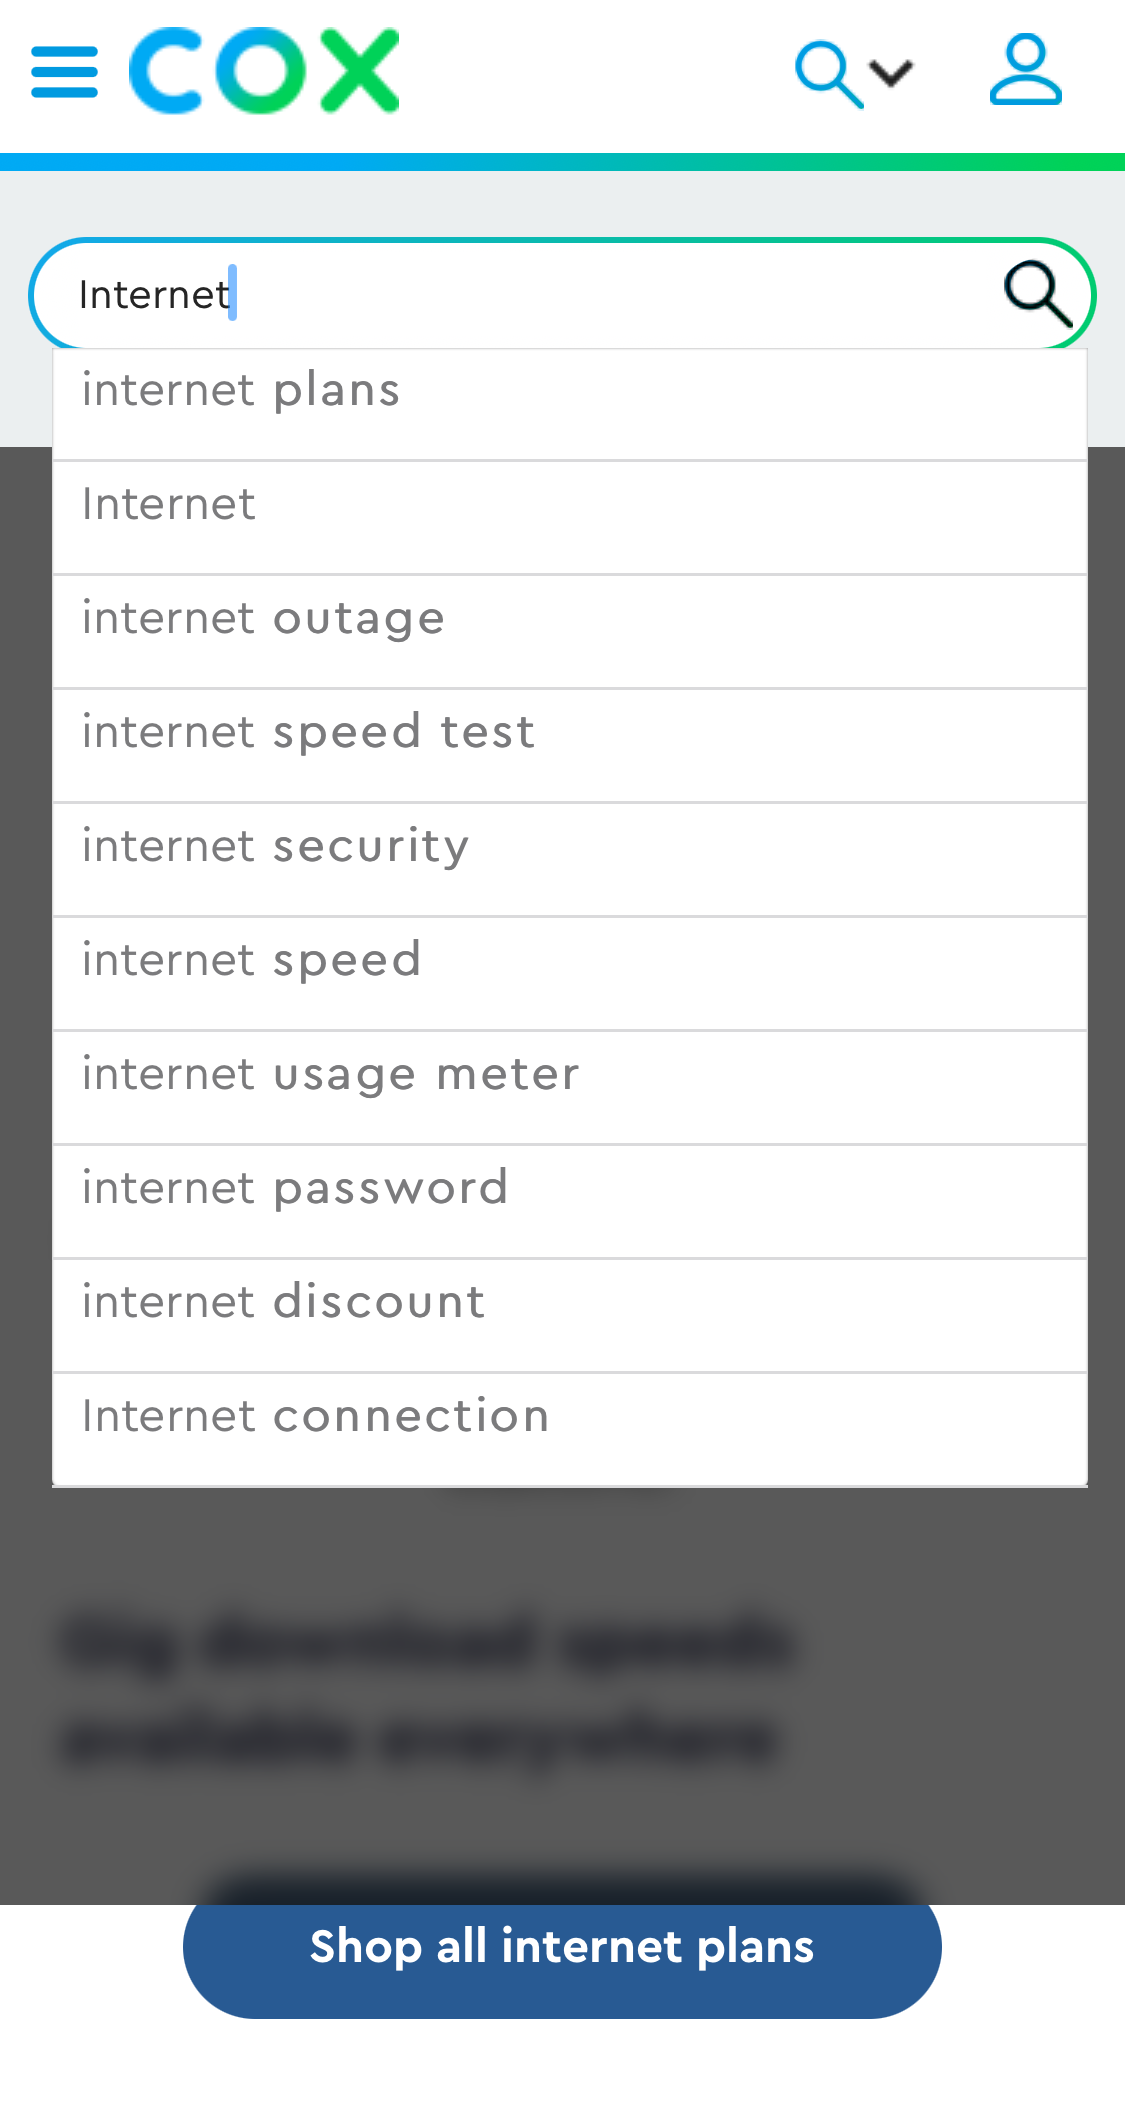Screen dimensions: 1125x2105
Task: Select internet security from the list
Action: [274, 845]
